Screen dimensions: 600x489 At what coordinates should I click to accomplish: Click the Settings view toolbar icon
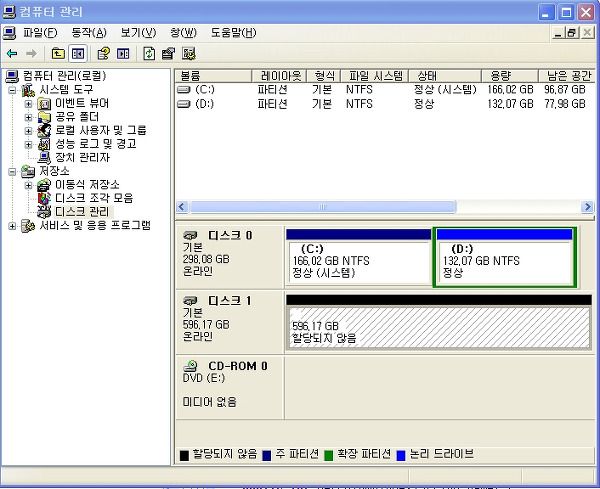189,54
